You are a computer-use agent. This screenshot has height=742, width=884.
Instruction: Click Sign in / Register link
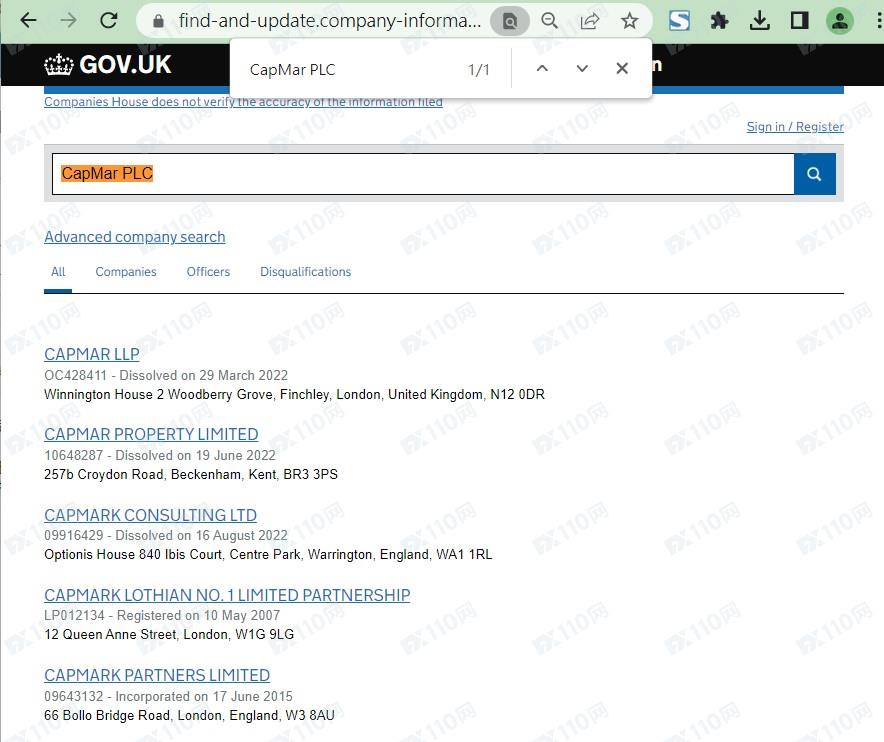795,127
